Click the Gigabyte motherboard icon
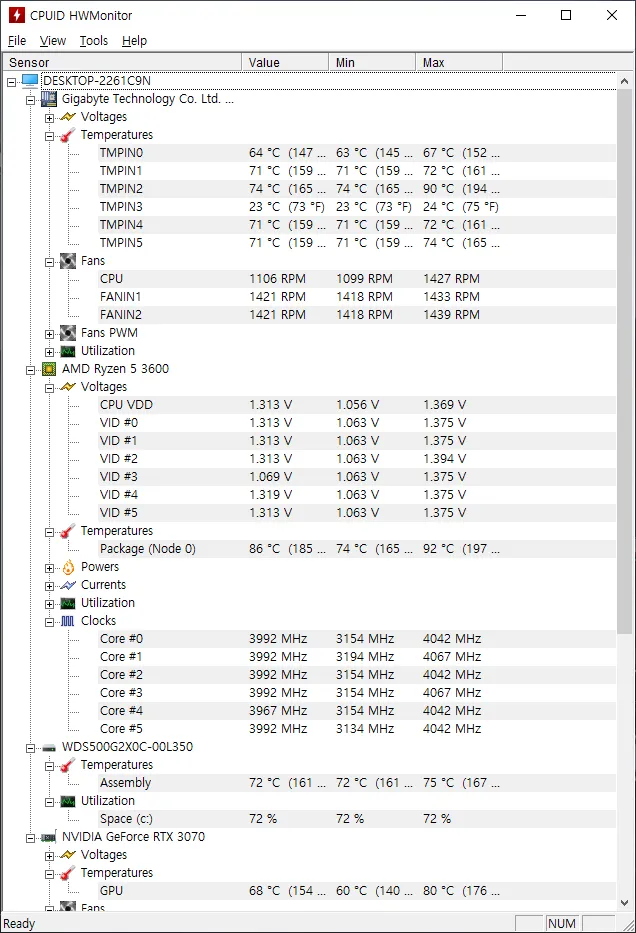Screen dimensions: 636x933 tap(49, 99)
